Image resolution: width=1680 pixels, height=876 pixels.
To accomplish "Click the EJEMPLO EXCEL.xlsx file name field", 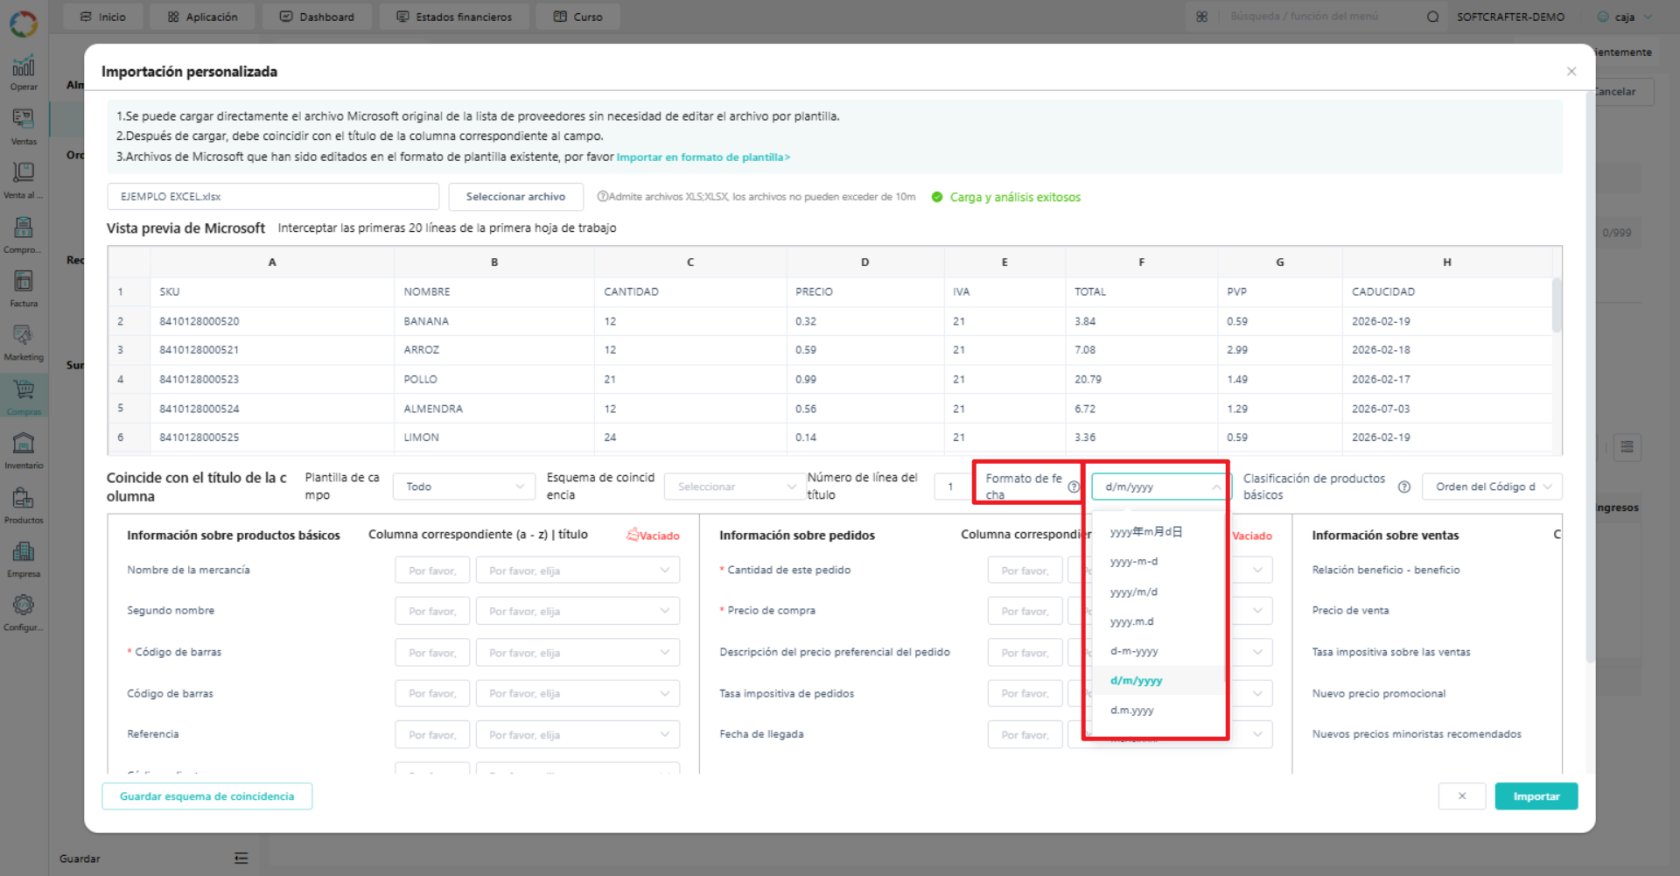I will [x=273, y=197].
